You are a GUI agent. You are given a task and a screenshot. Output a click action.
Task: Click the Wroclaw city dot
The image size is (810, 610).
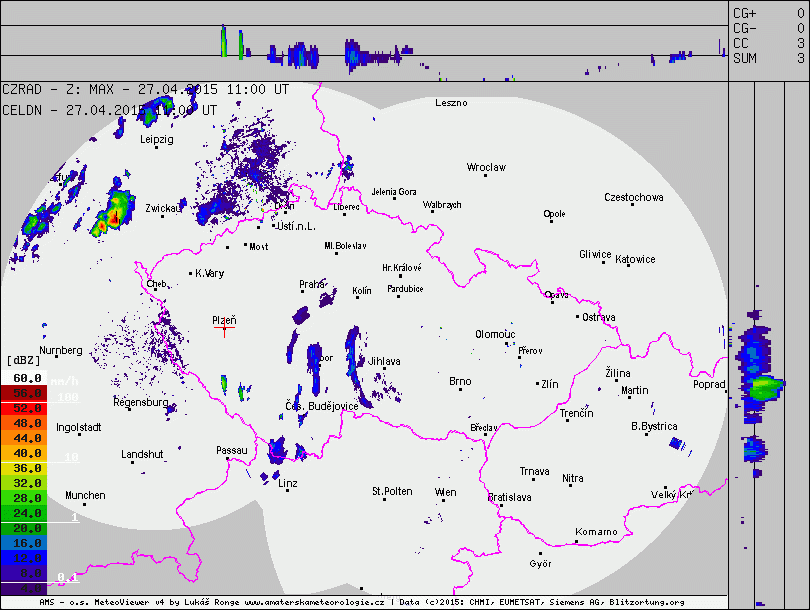click(485, 175)
